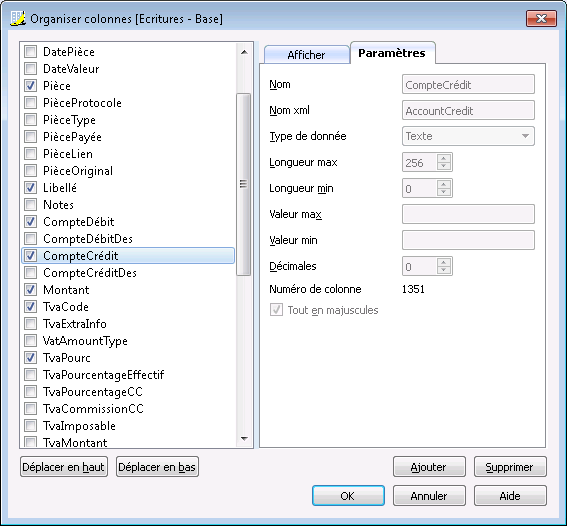The width and height of the screenshot is (567, 526).
Task: Click the column list scrollbar thumb
Action: (244, 184)
